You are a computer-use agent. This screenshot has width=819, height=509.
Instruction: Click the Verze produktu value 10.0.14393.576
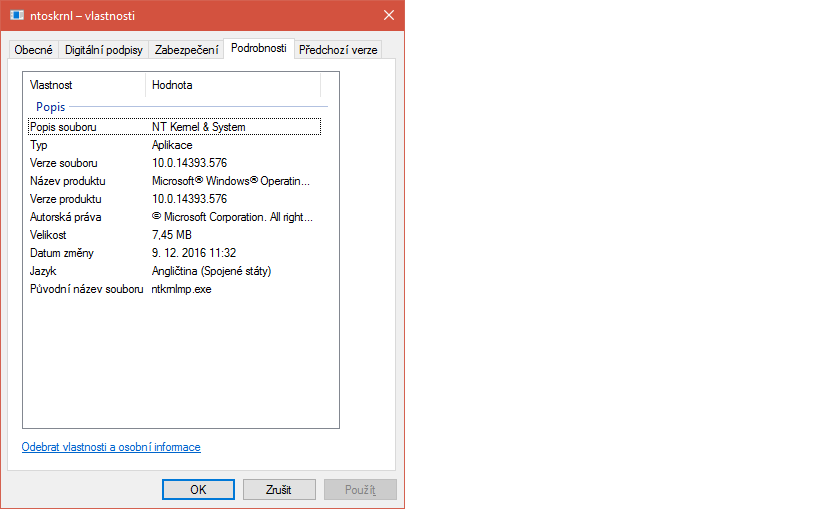[x=190, y=199]
